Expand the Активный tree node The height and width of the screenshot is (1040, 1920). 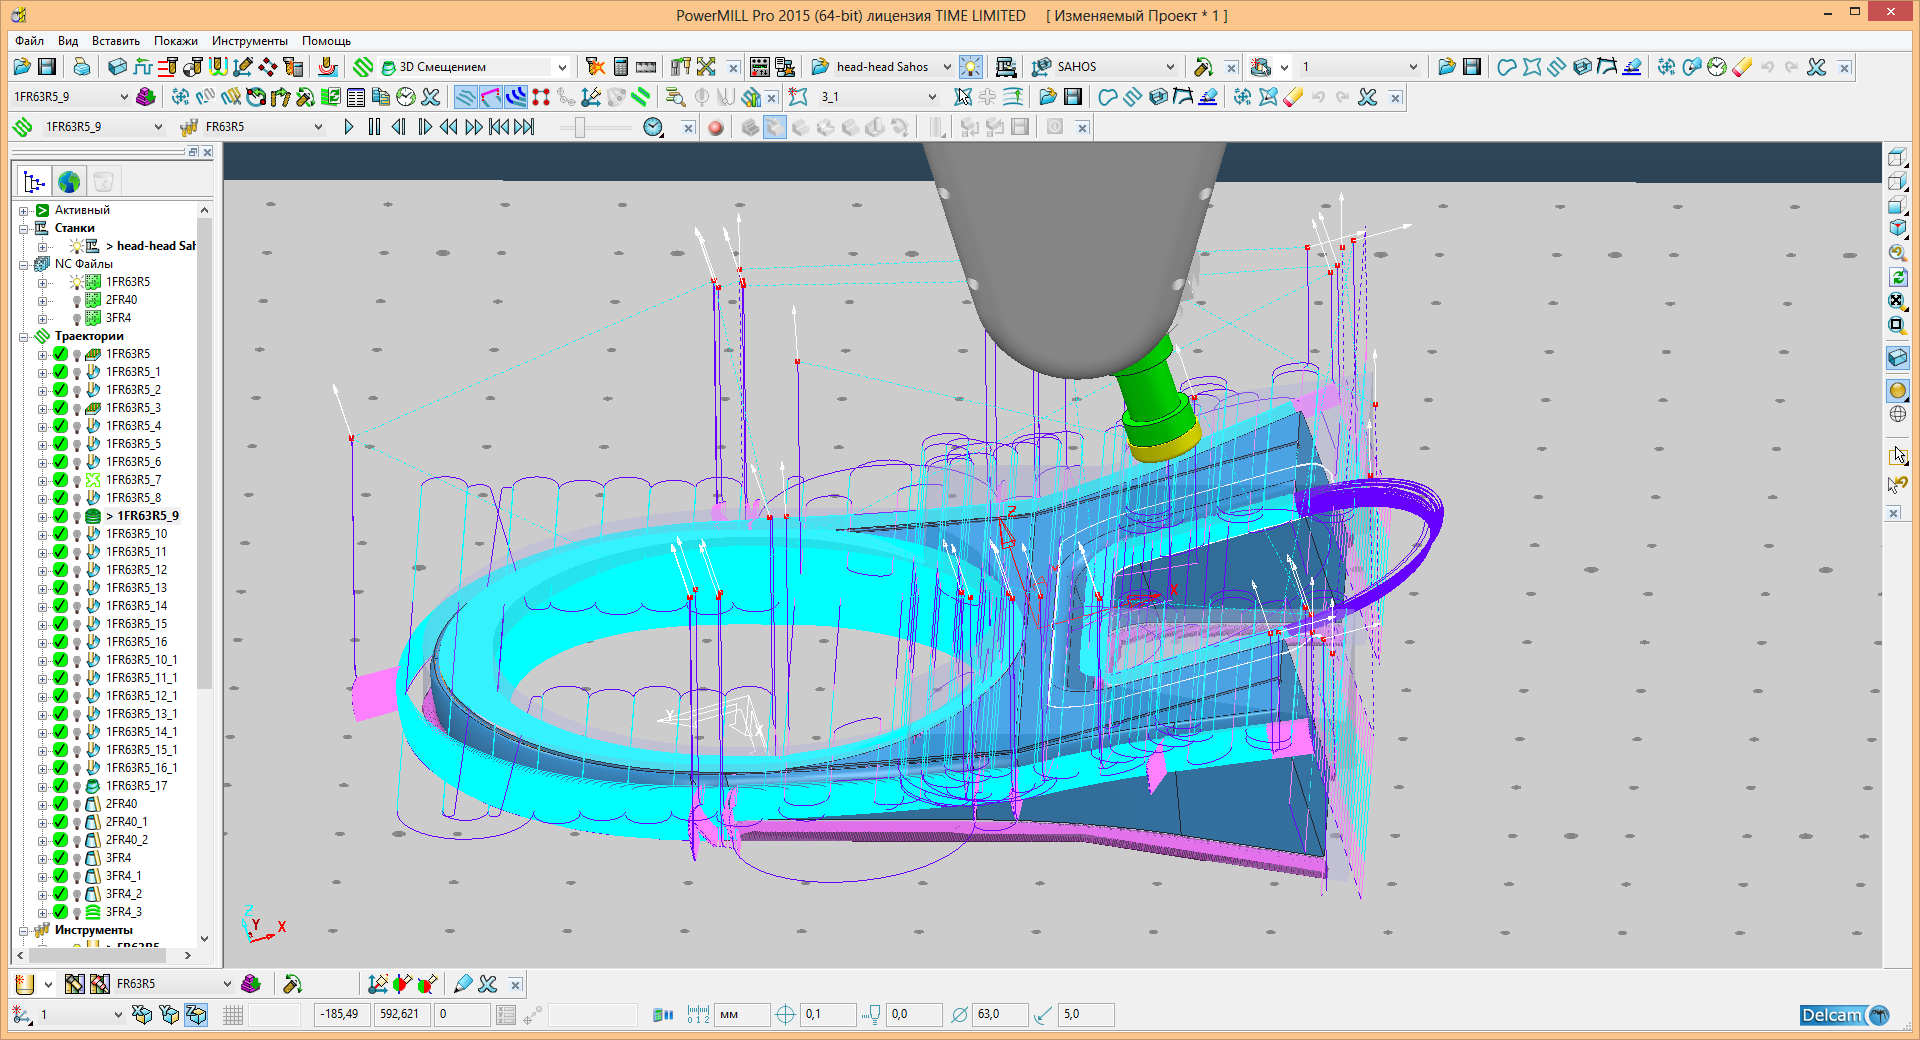coord(23,211)
